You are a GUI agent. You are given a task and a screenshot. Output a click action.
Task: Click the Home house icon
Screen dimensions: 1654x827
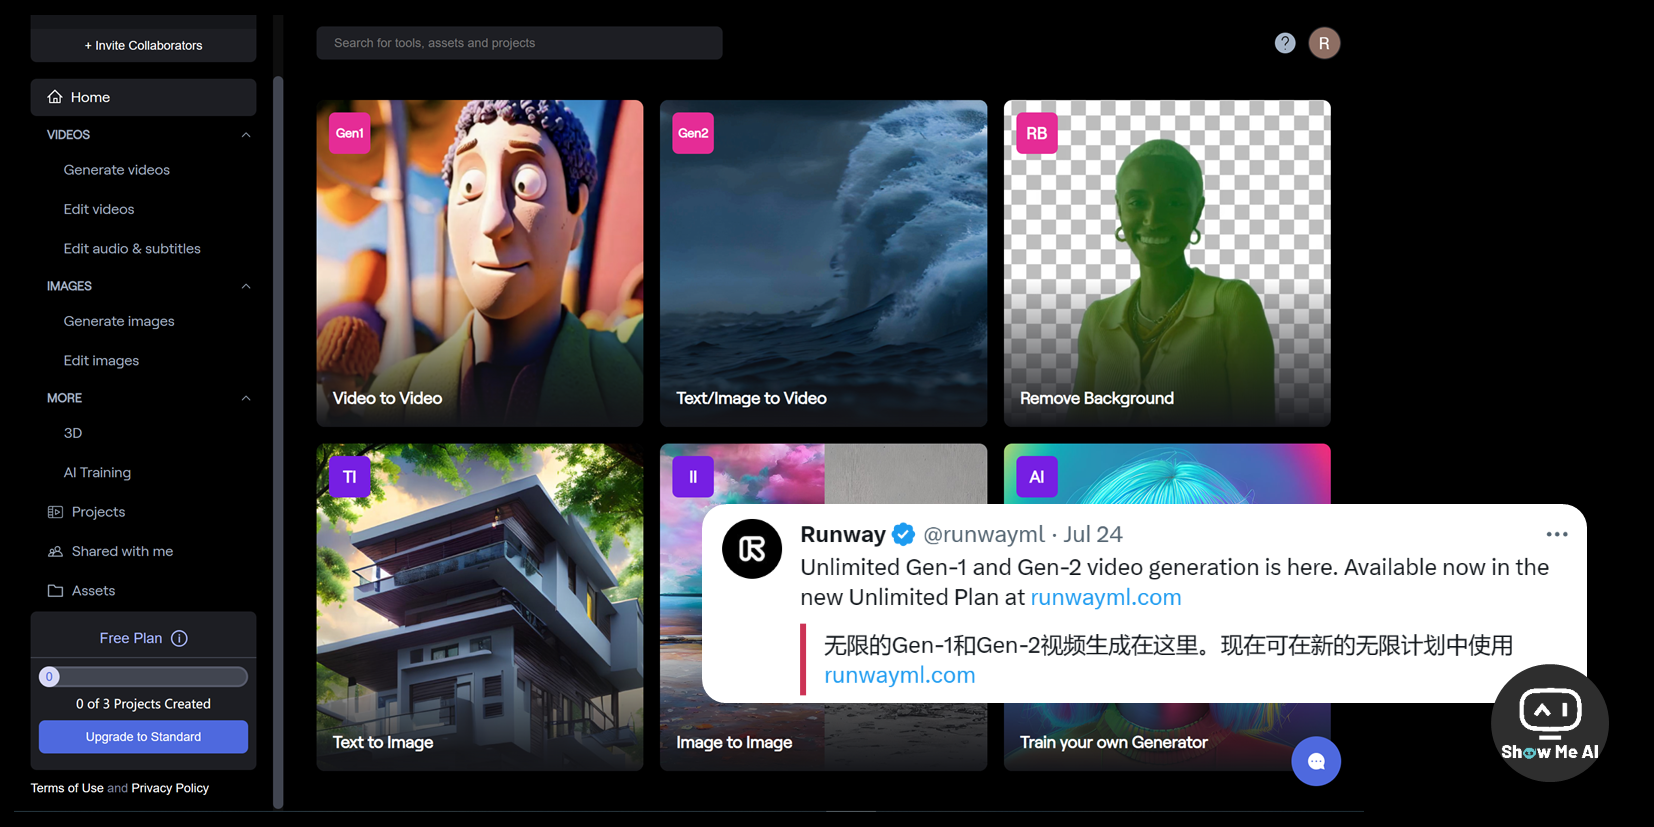[x=55, y=97]
